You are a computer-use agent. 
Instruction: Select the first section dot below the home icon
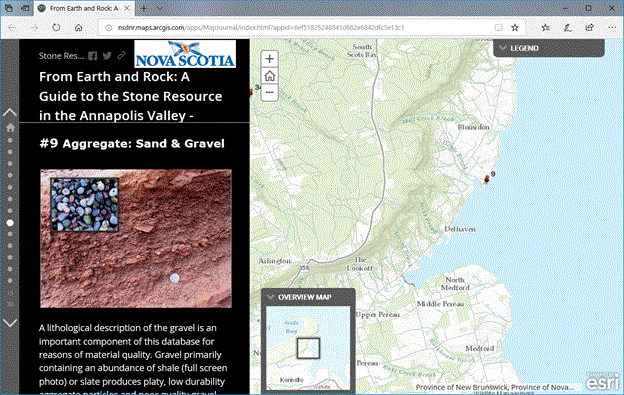10,140
